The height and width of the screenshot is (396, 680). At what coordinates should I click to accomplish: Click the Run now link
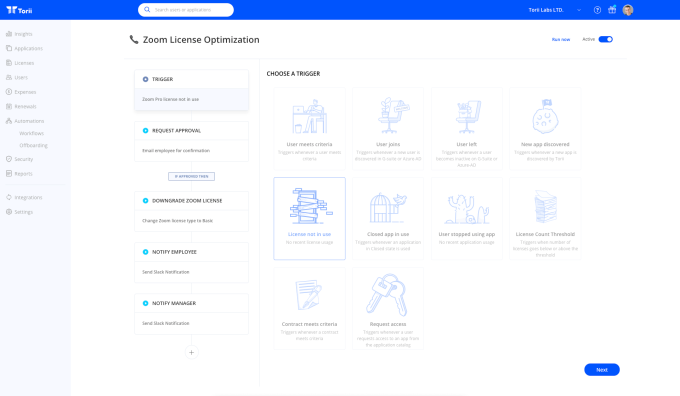tap(561, 39)
